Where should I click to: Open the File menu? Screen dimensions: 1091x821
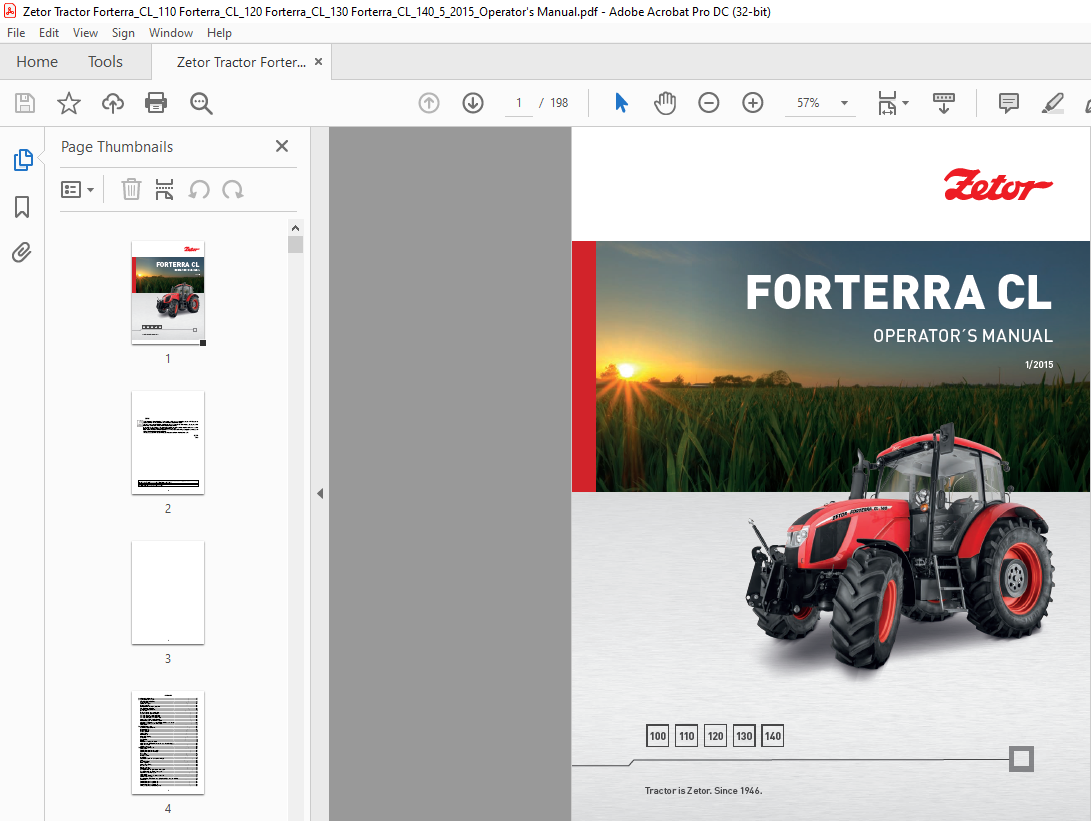coord(16,33)
